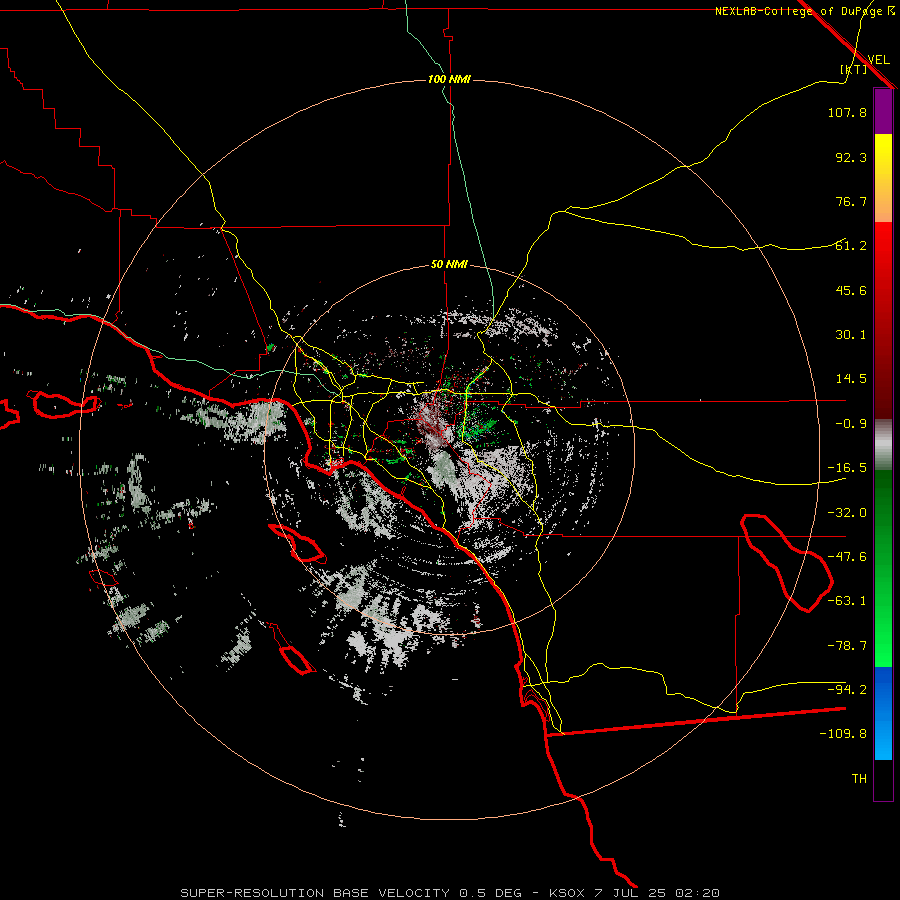Pick the purple segment of the color bar
Viewport: 900px width, 900px height.
tap(883, 112)
